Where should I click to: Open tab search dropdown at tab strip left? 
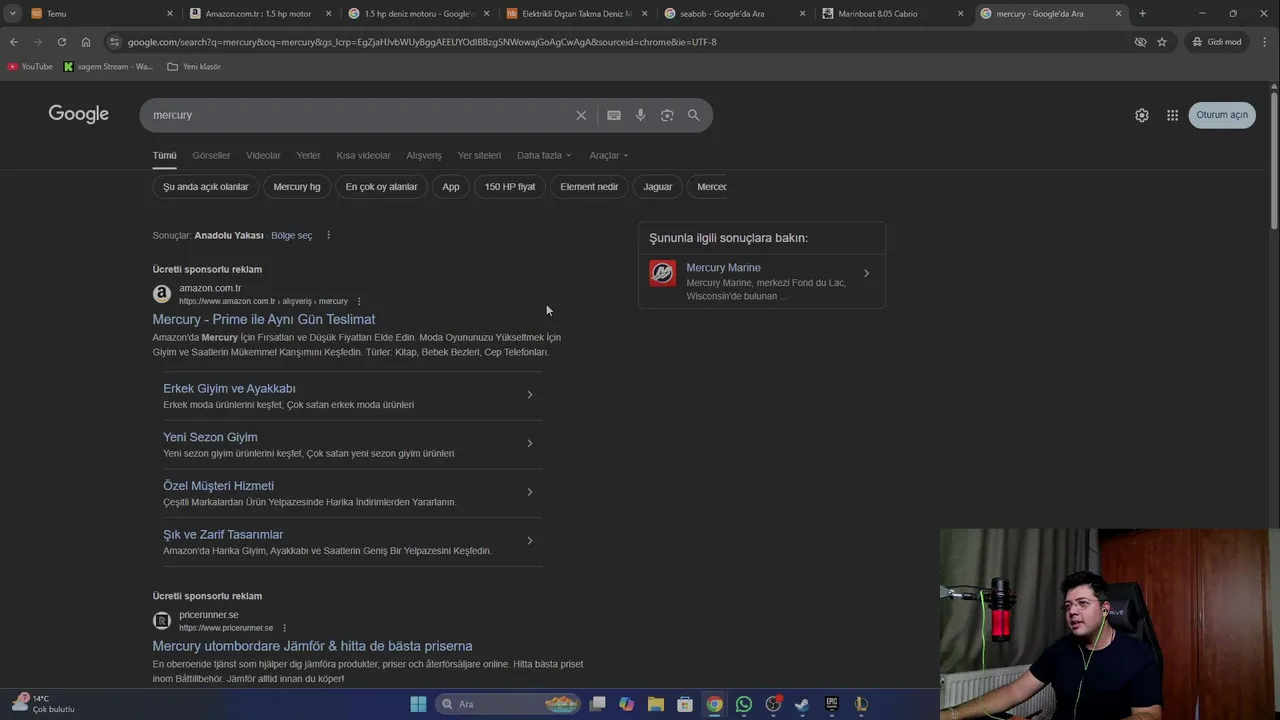(x=12, y=14)
